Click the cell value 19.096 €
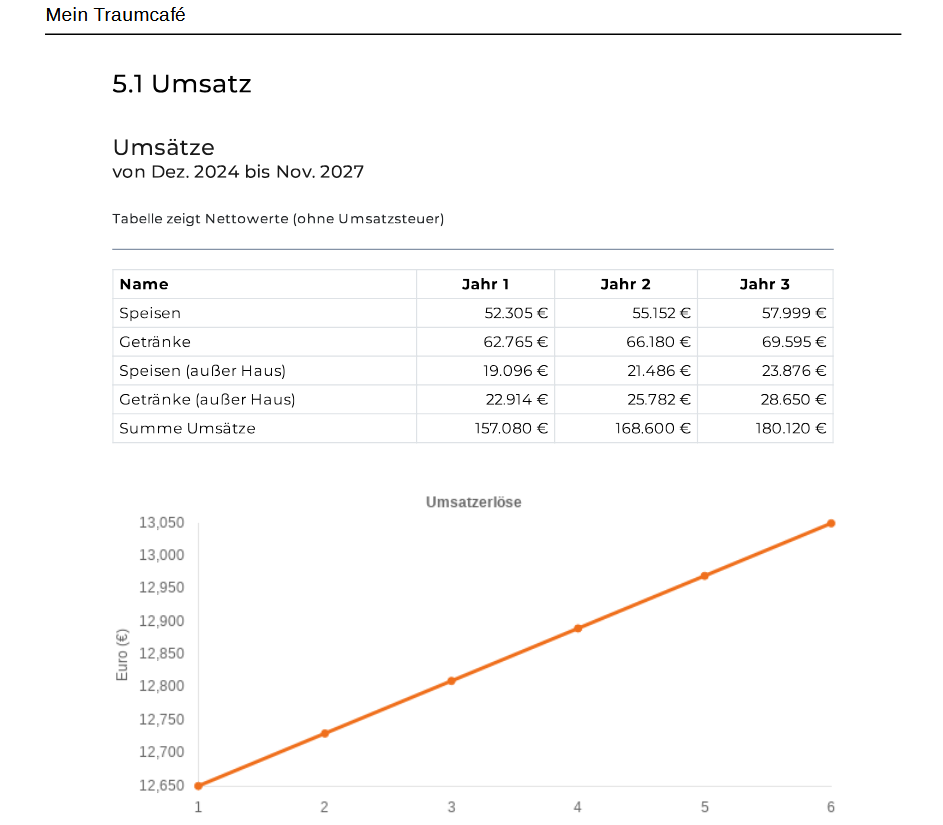The width and height of the screenshot is (943, 825). (x=515, y=371)
